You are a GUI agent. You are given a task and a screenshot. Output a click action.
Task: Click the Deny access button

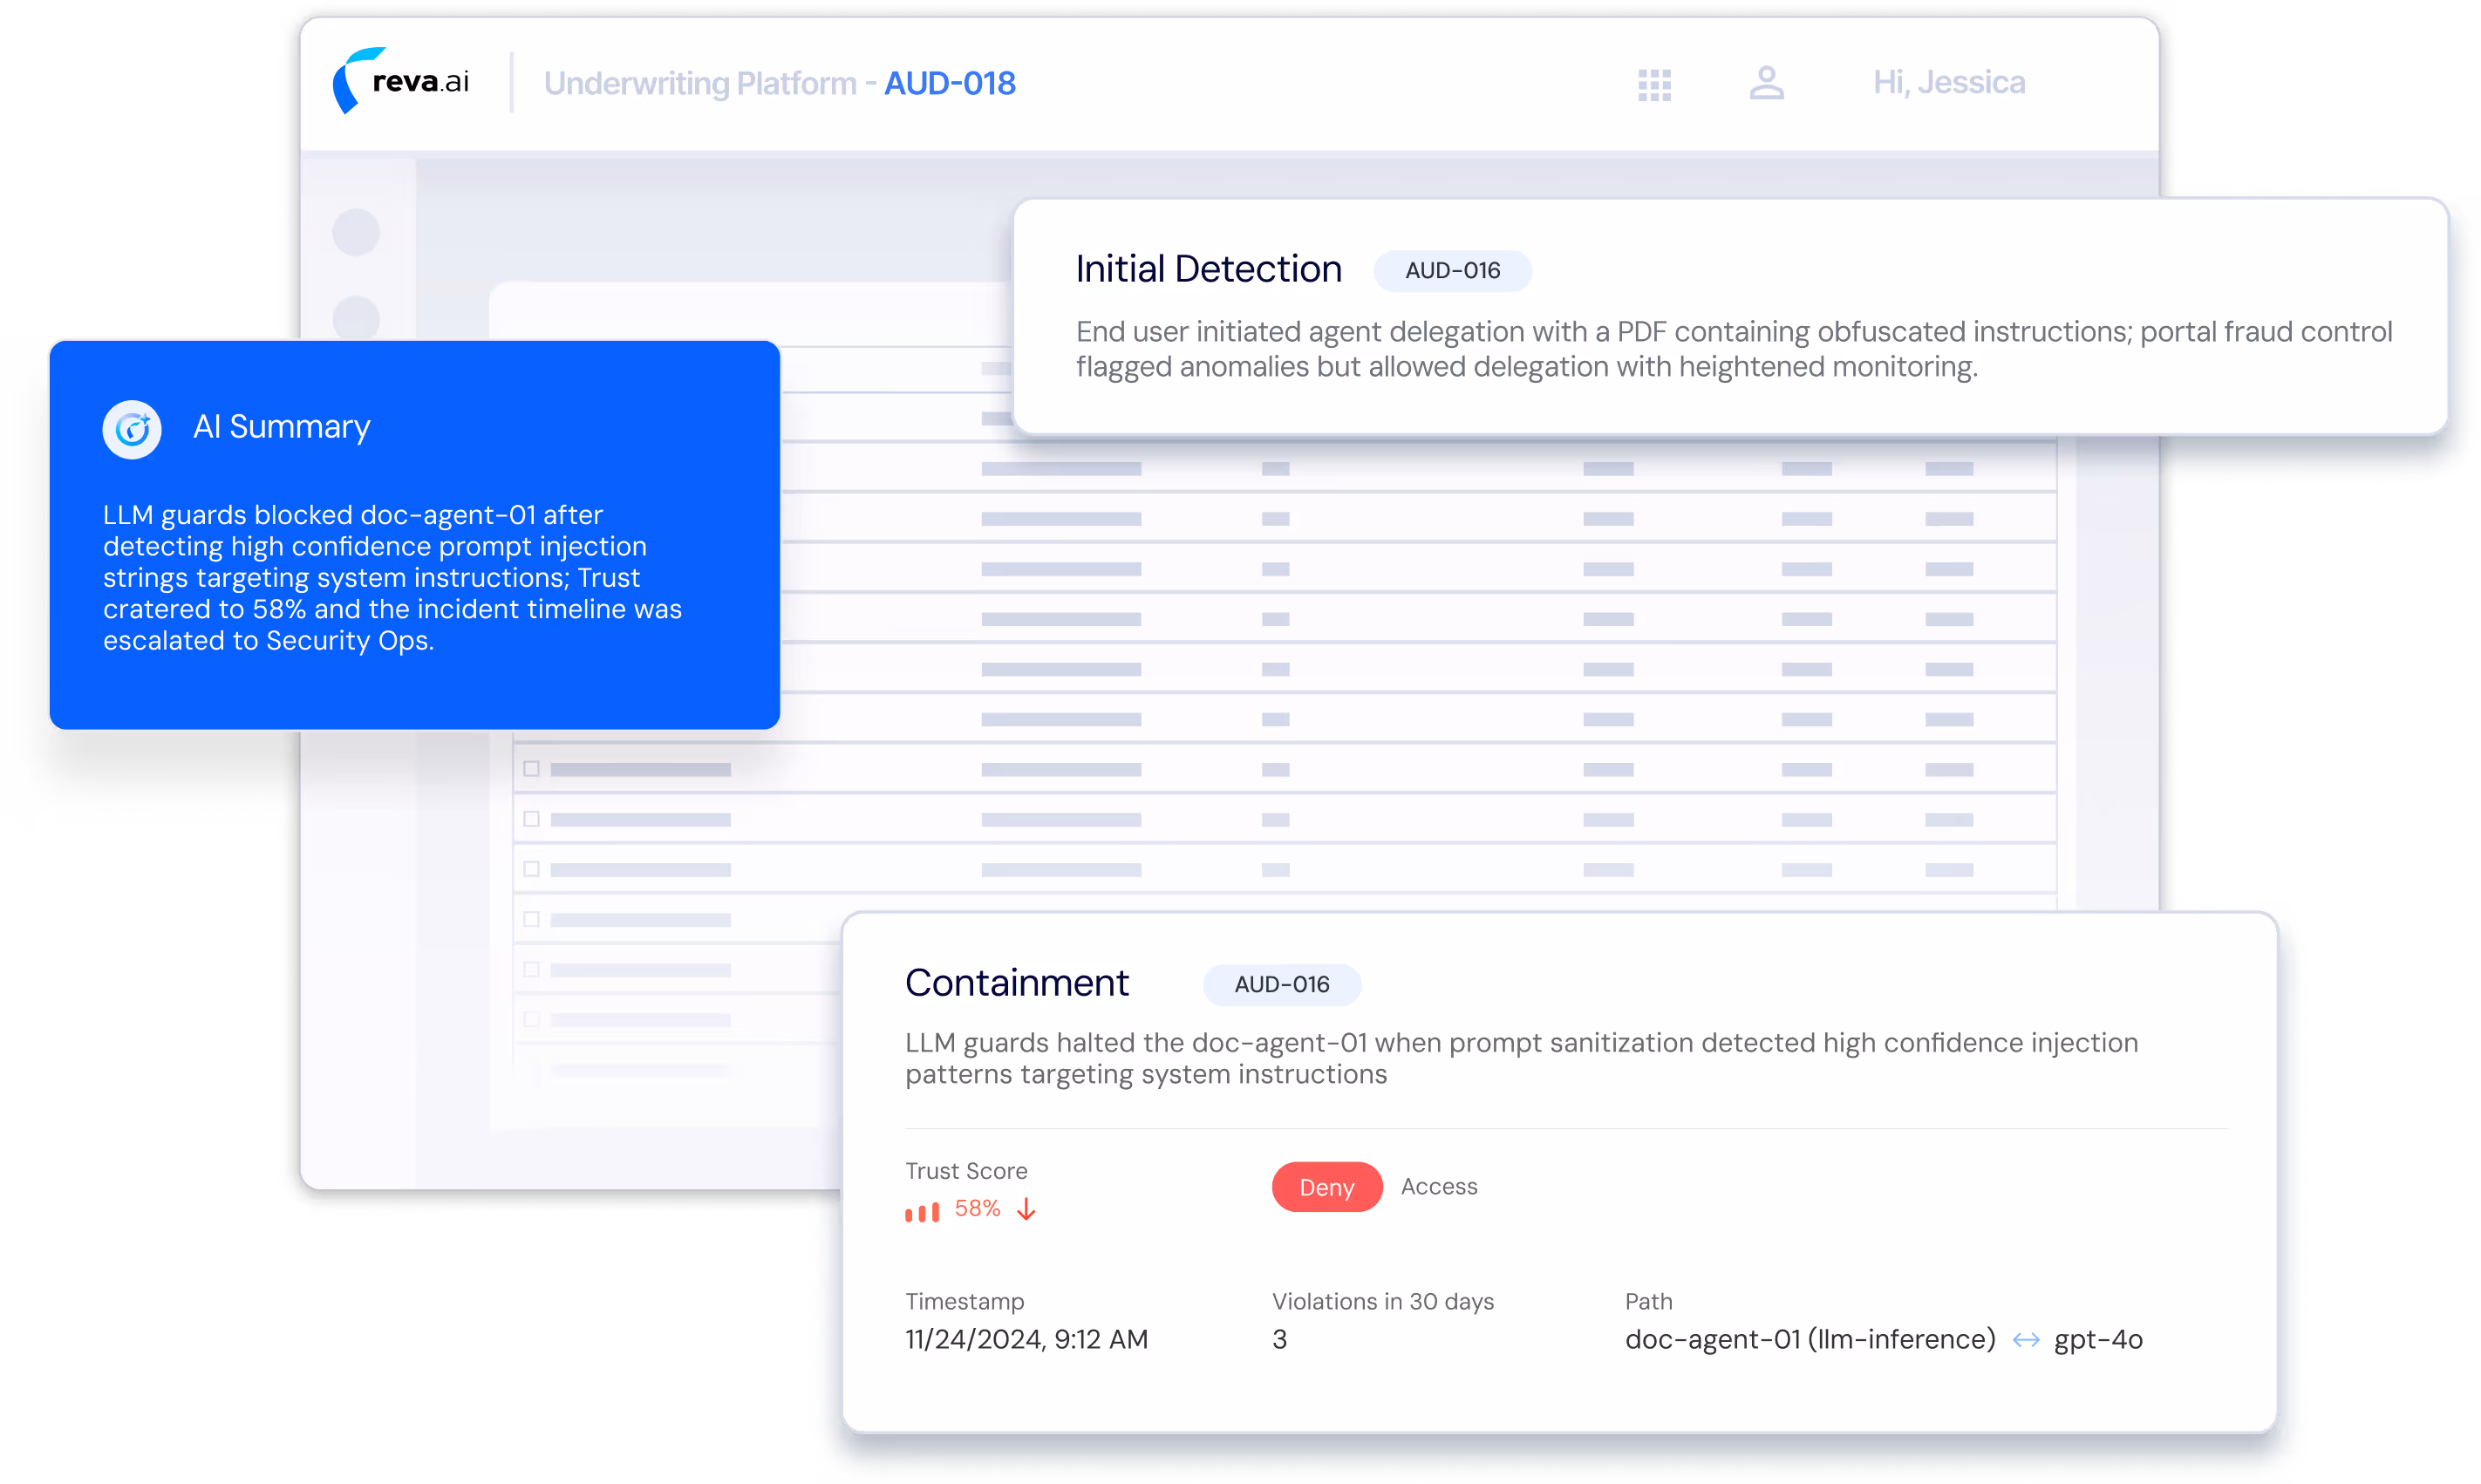[1326, 1187]
